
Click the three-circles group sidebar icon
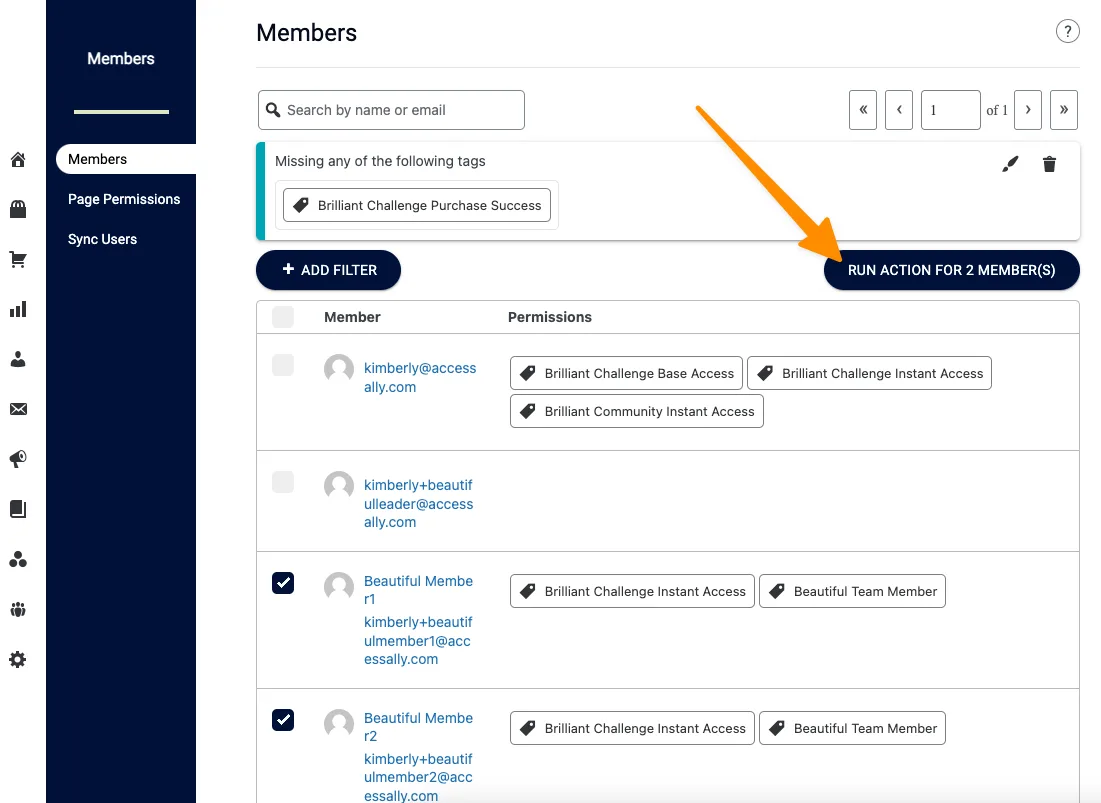click(18, 559)
